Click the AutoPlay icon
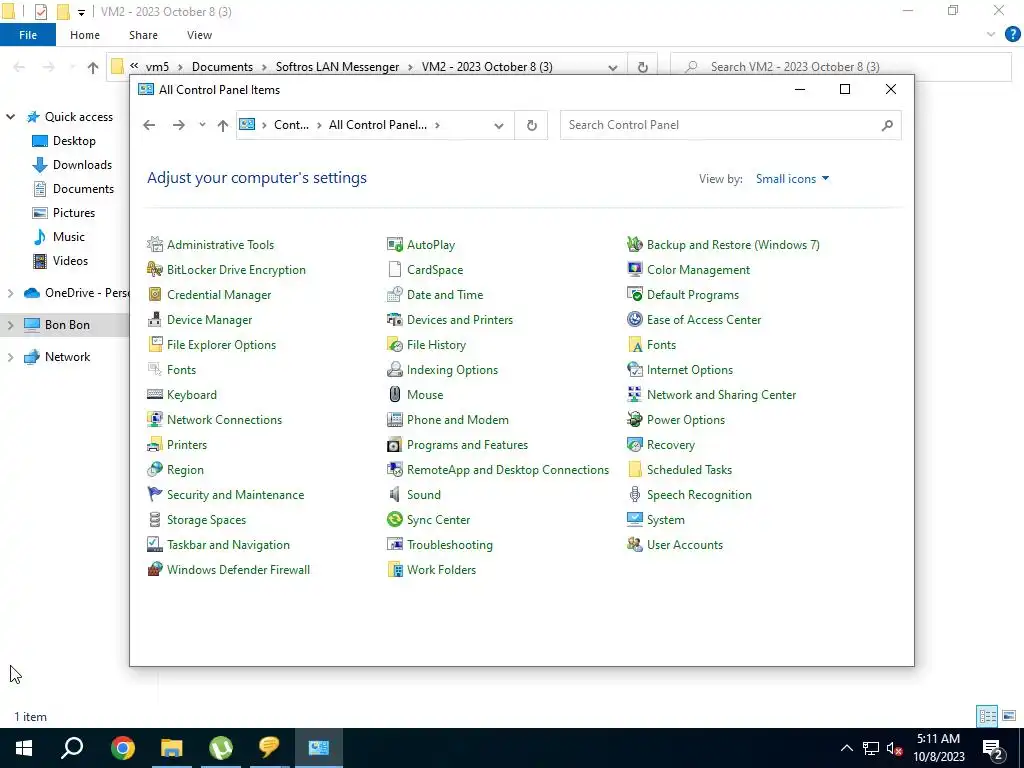Screen dimensions: 1024x768 tap(394, 245)
